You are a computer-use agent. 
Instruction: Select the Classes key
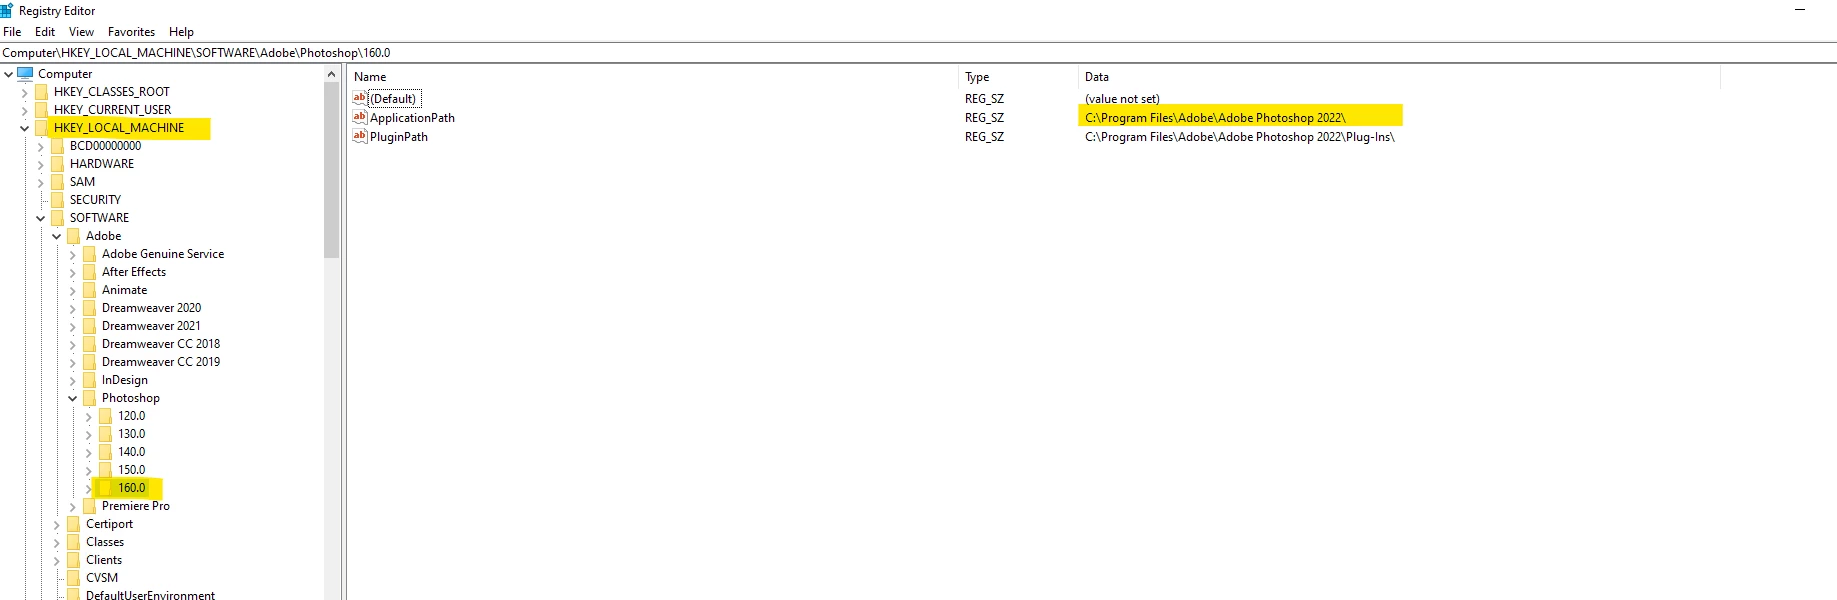point(105,542)
